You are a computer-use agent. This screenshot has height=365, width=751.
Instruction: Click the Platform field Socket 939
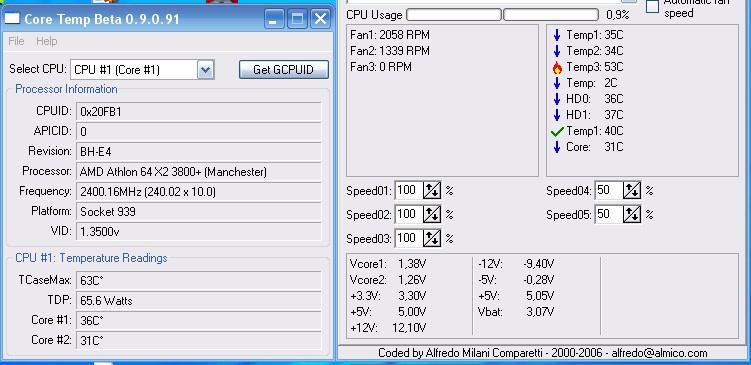pos(198,211)
